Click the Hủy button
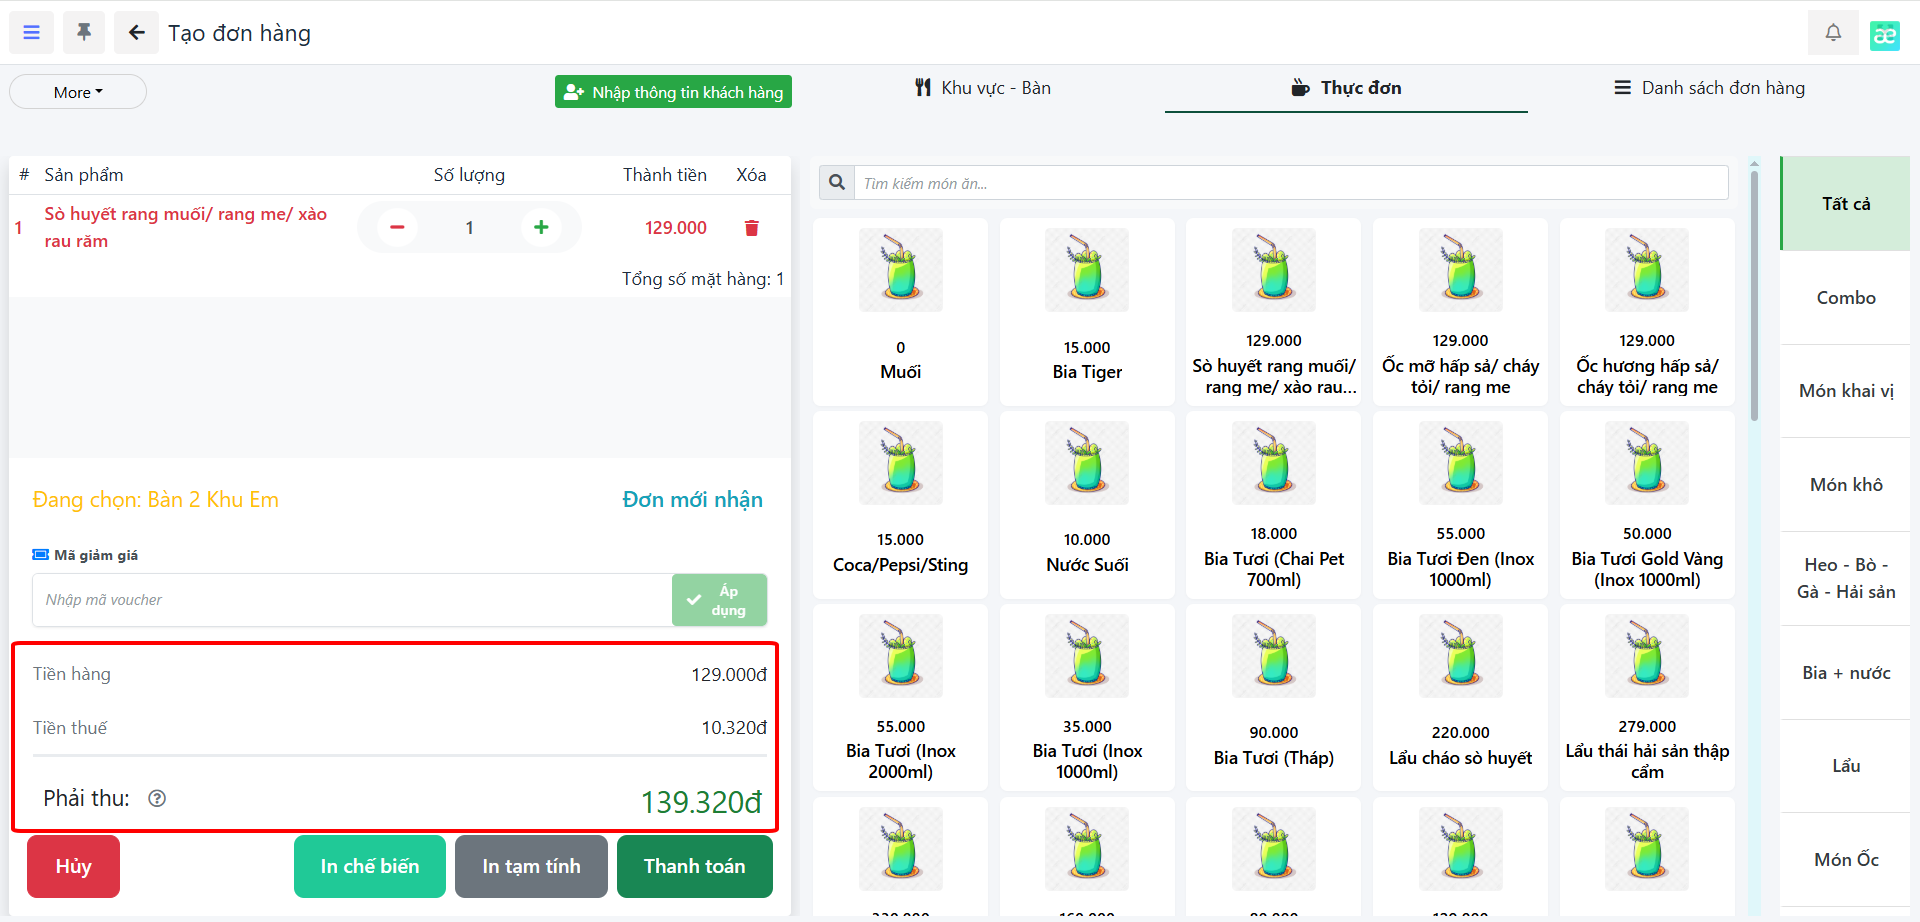Viewport: 1920px width, 922px height. (73, 866)
